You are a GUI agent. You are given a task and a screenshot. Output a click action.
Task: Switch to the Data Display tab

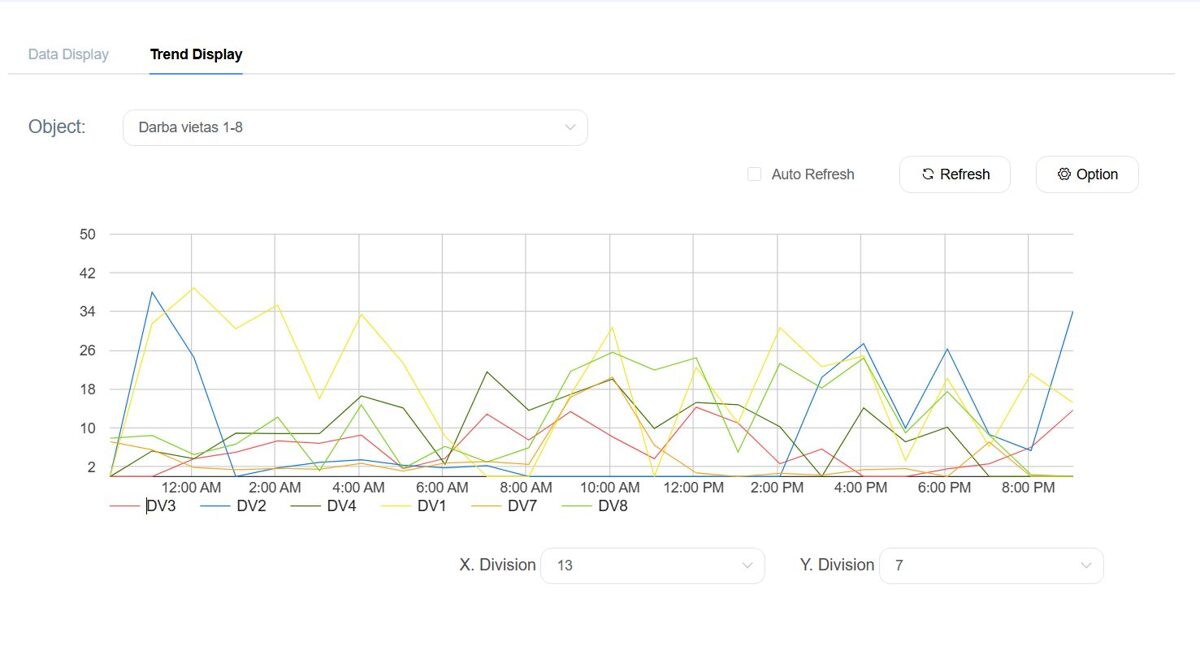(68, 54)
